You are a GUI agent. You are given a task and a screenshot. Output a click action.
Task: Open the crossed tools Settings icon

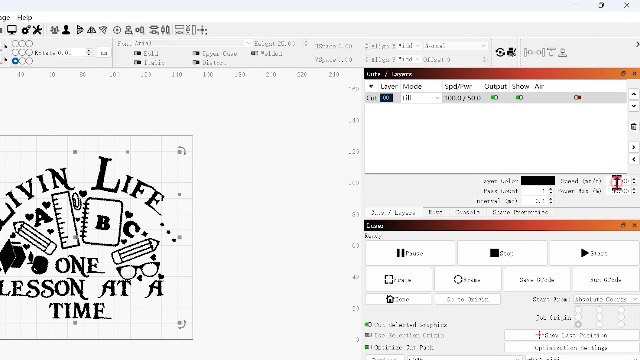(x=37, y=30)
